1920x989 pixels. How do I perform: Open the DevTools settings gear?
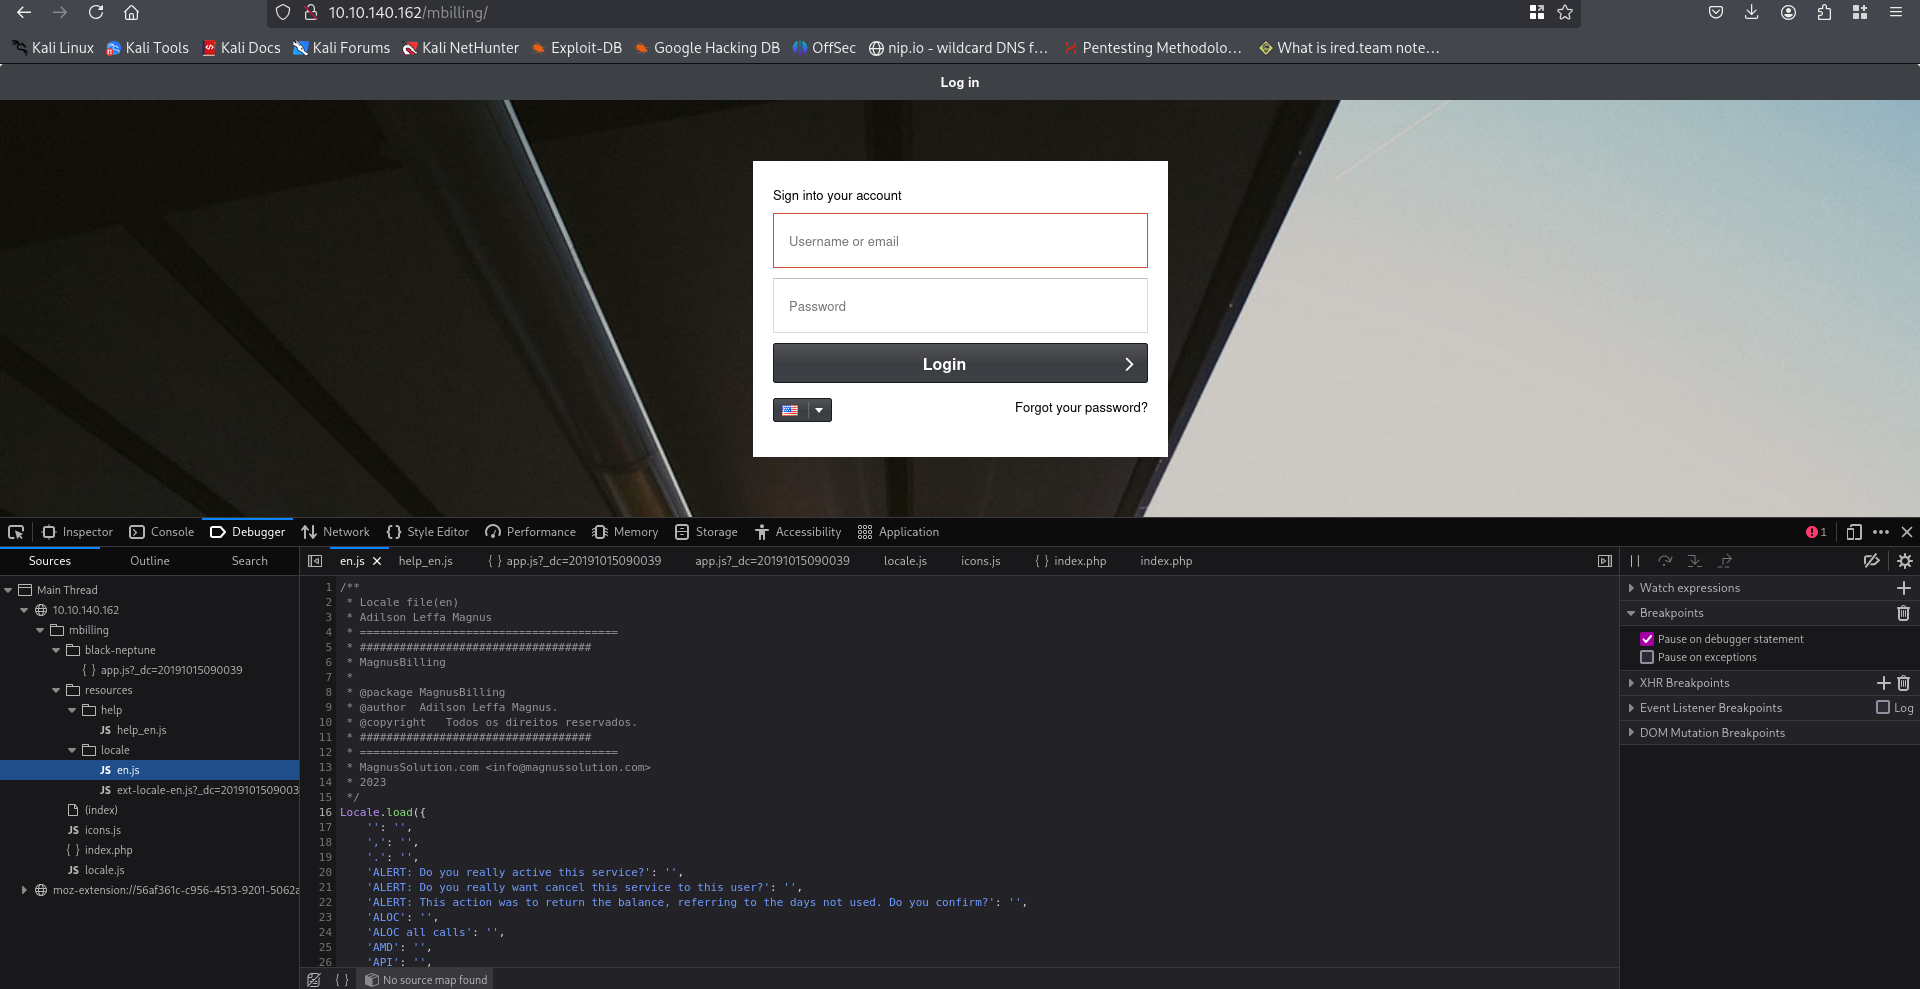click(x=1904, y=561)
